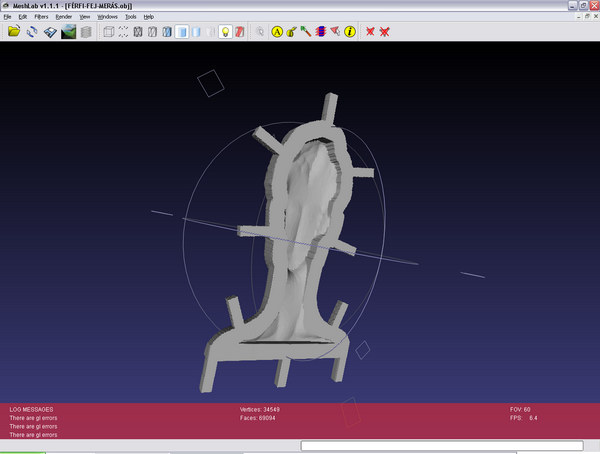600x454 pixels.
Task: Take a snapshot with the camera icon
Action: (x=68, y=32)
